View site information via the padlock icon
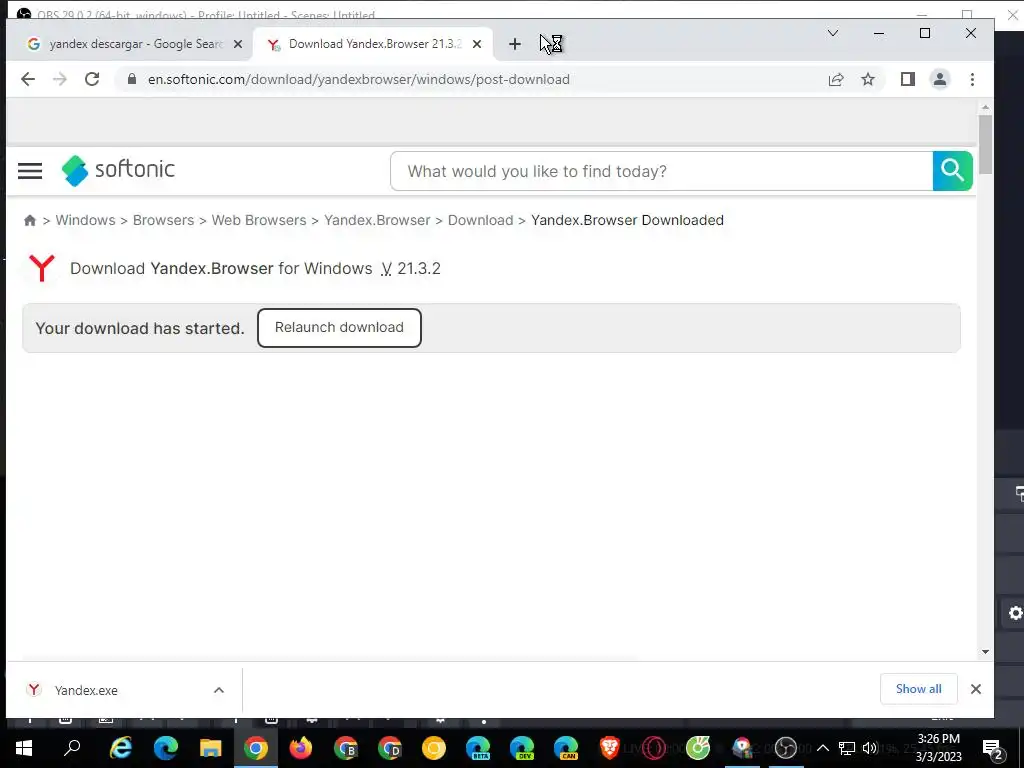The height and width of the screenshot is (768, 1024). [x=132, y=79]
